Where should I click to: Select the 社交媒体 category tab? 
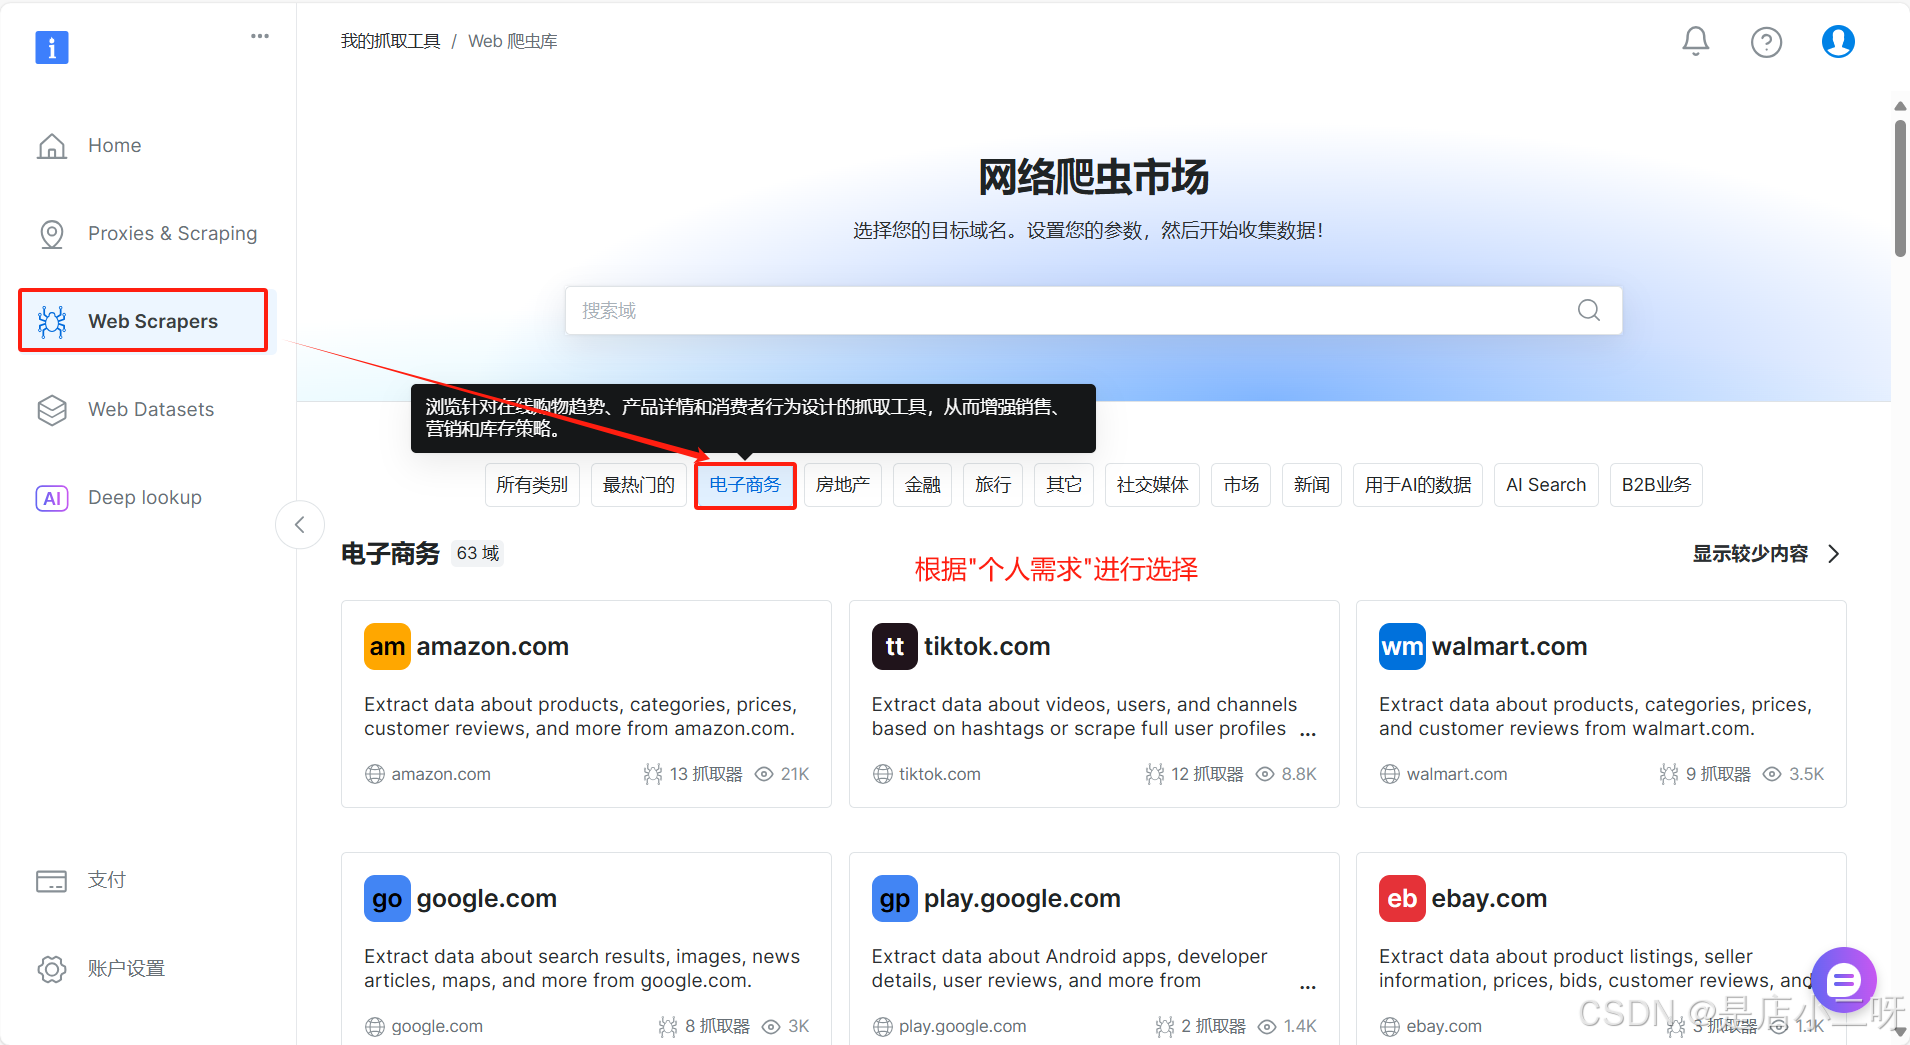point(1152,485)
